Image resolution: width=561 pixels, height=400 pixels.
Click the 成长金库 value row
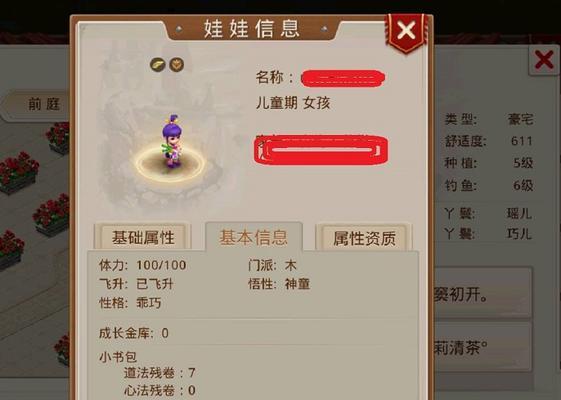[x=134, y=333]
